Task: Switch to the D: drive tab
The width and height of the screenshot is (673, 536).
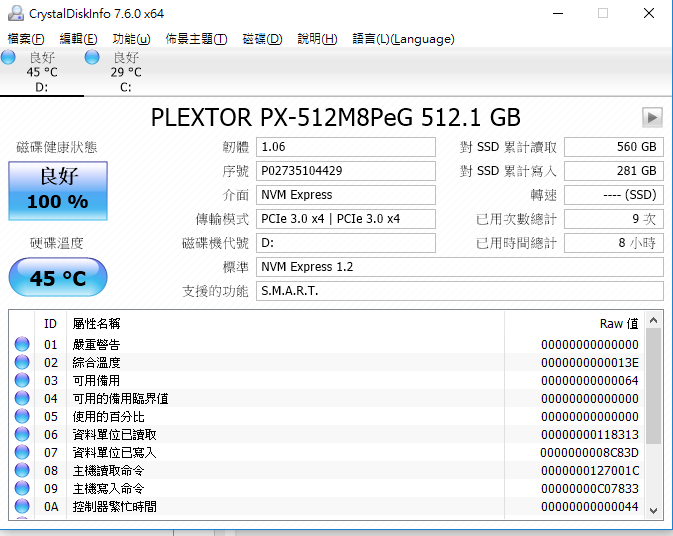Action: coord(42,72)
